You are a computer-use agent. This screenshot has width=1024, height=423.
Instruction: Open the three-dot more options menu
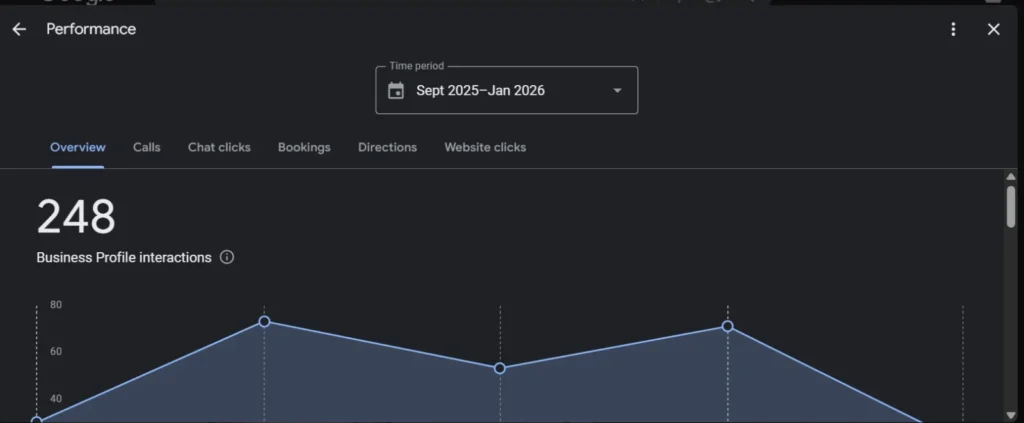coord(953,29)
